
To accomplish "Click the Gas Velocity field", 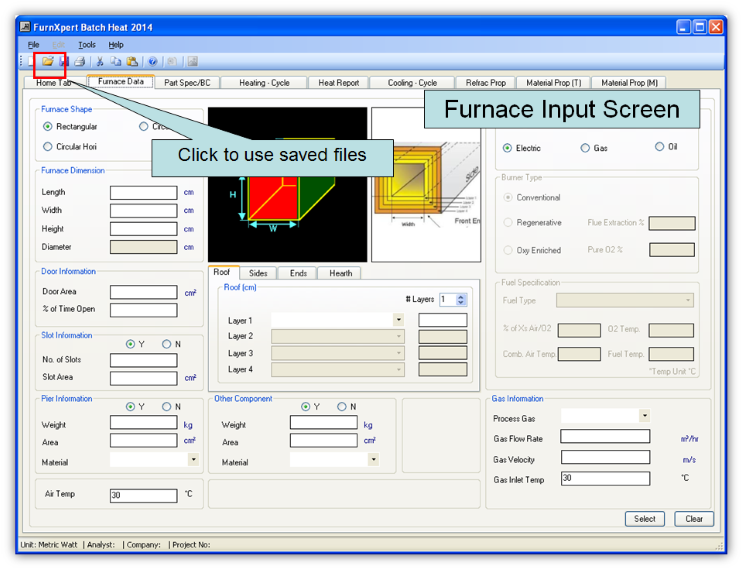I will tap(605, 458).
